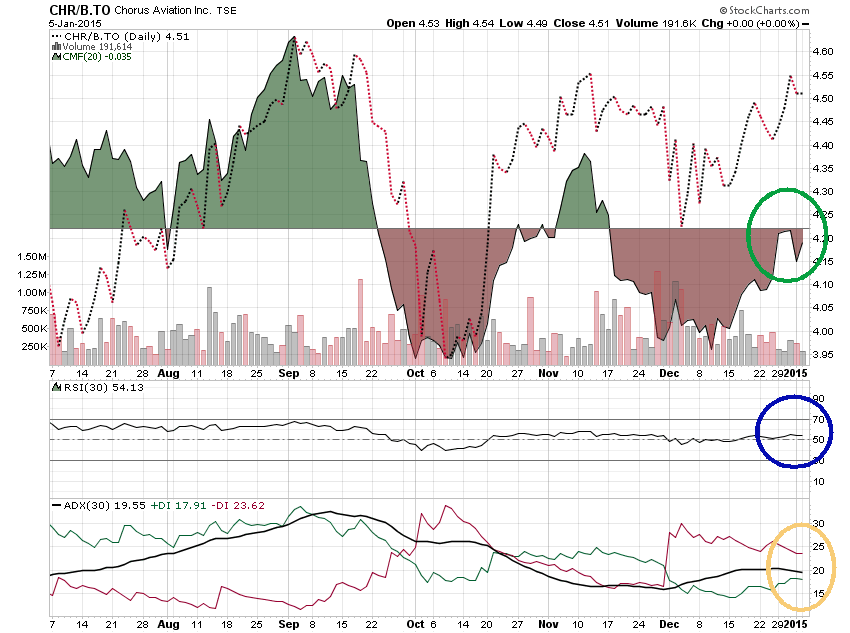Click the 4.10 price axis label
Screen dimensions: 850x633
pos(822,285)
